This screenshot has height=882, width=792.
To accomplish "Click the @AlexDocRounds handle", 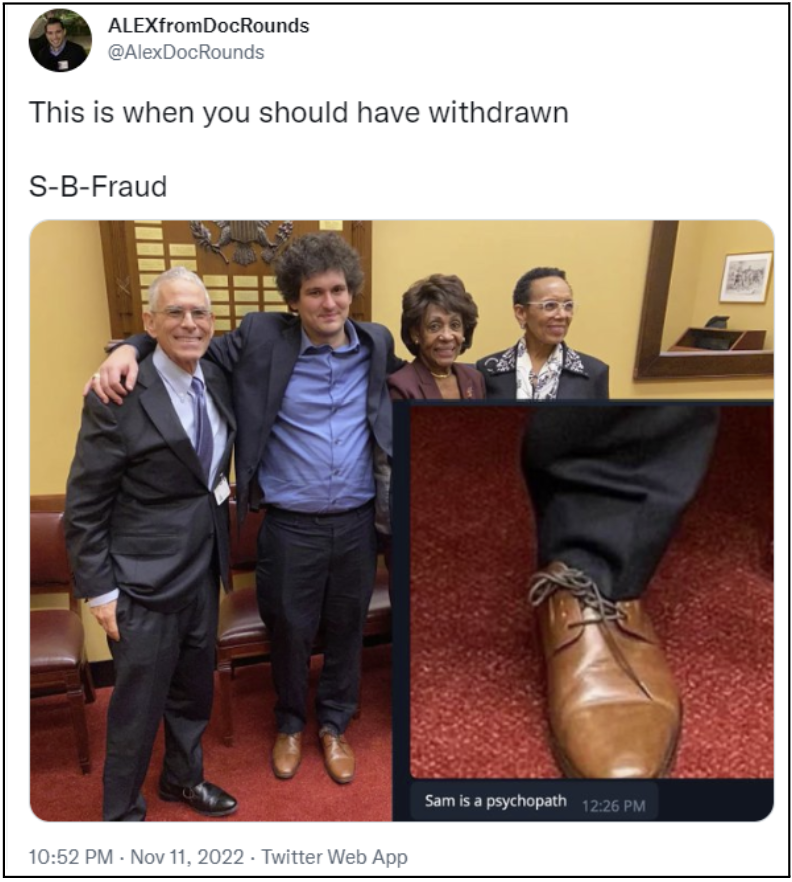I will (x=186, y=52).
